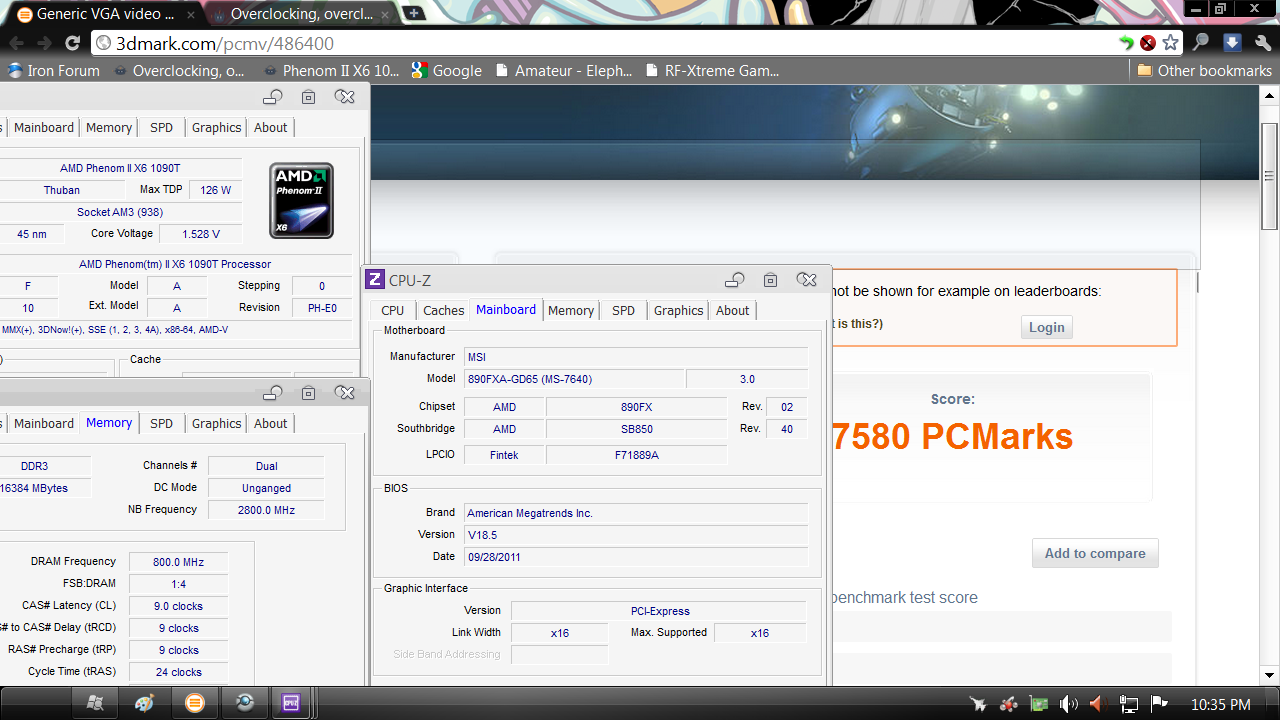Click the taskbar clock showing 10:35 PM
The image size is (1280, 720).
pyautogui.click(x=1221, y=704)
